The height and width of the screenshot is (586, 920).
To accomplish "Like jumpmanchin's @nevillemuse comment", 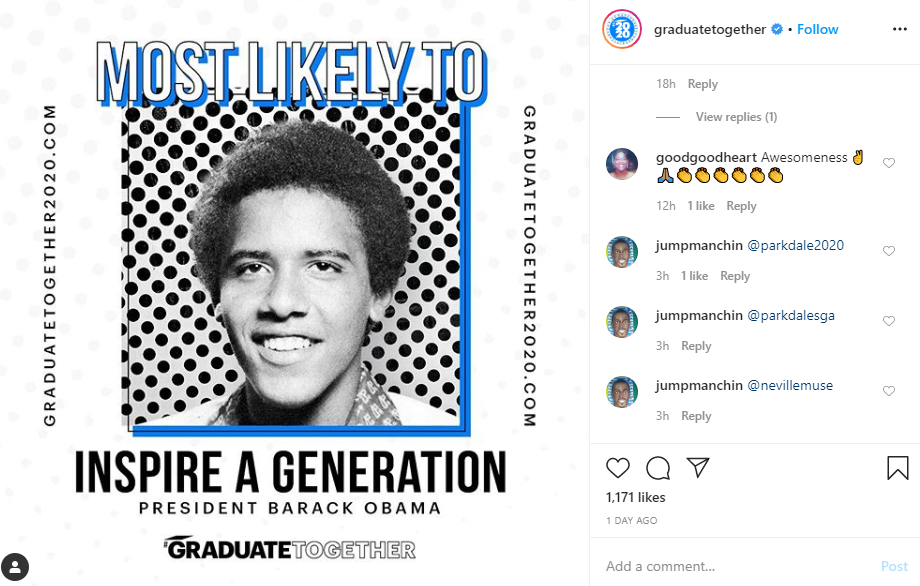I will click(x=889, y=391).
